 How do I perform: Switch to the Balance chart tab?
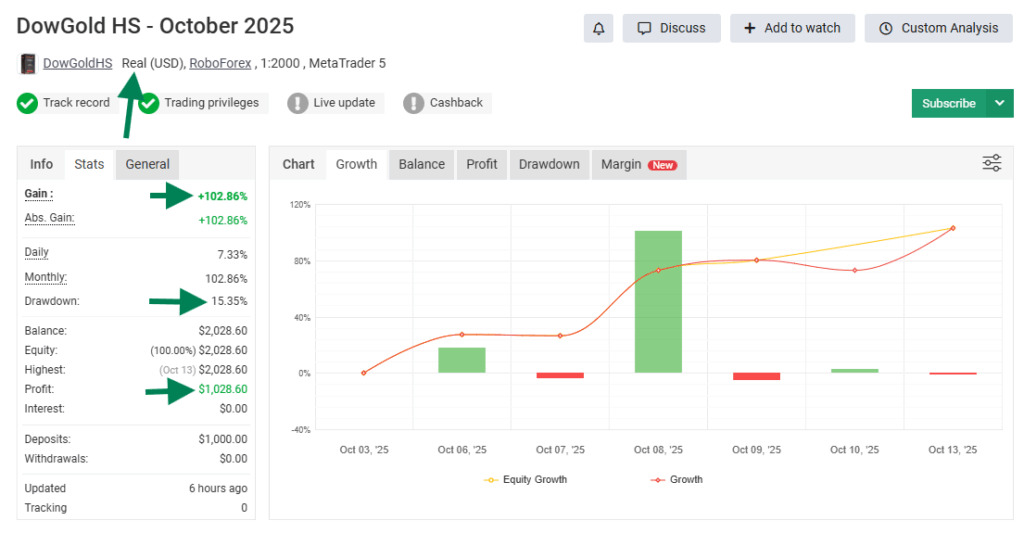tap(421, 164)
